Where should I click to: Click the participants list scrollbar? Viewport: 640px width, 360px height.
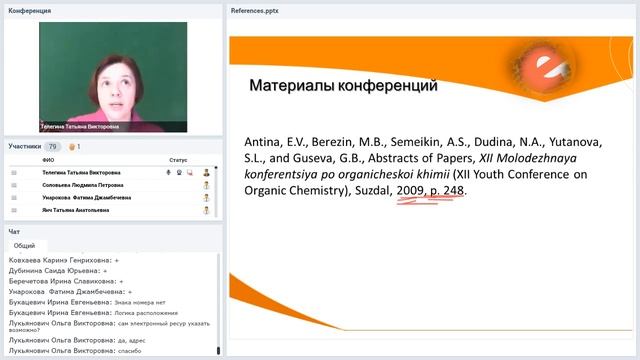216,191
